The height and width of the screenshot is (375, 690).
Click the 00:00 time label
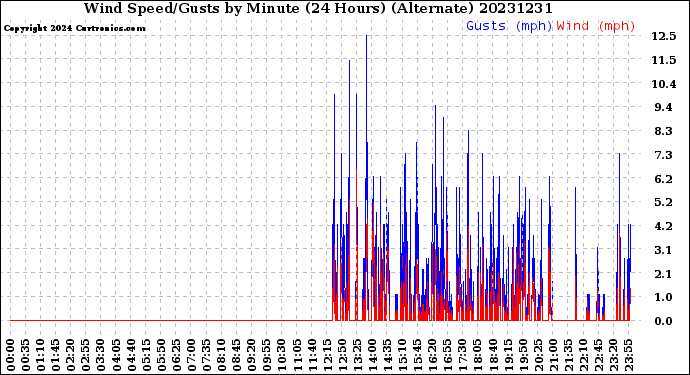(x=11, y=355)
